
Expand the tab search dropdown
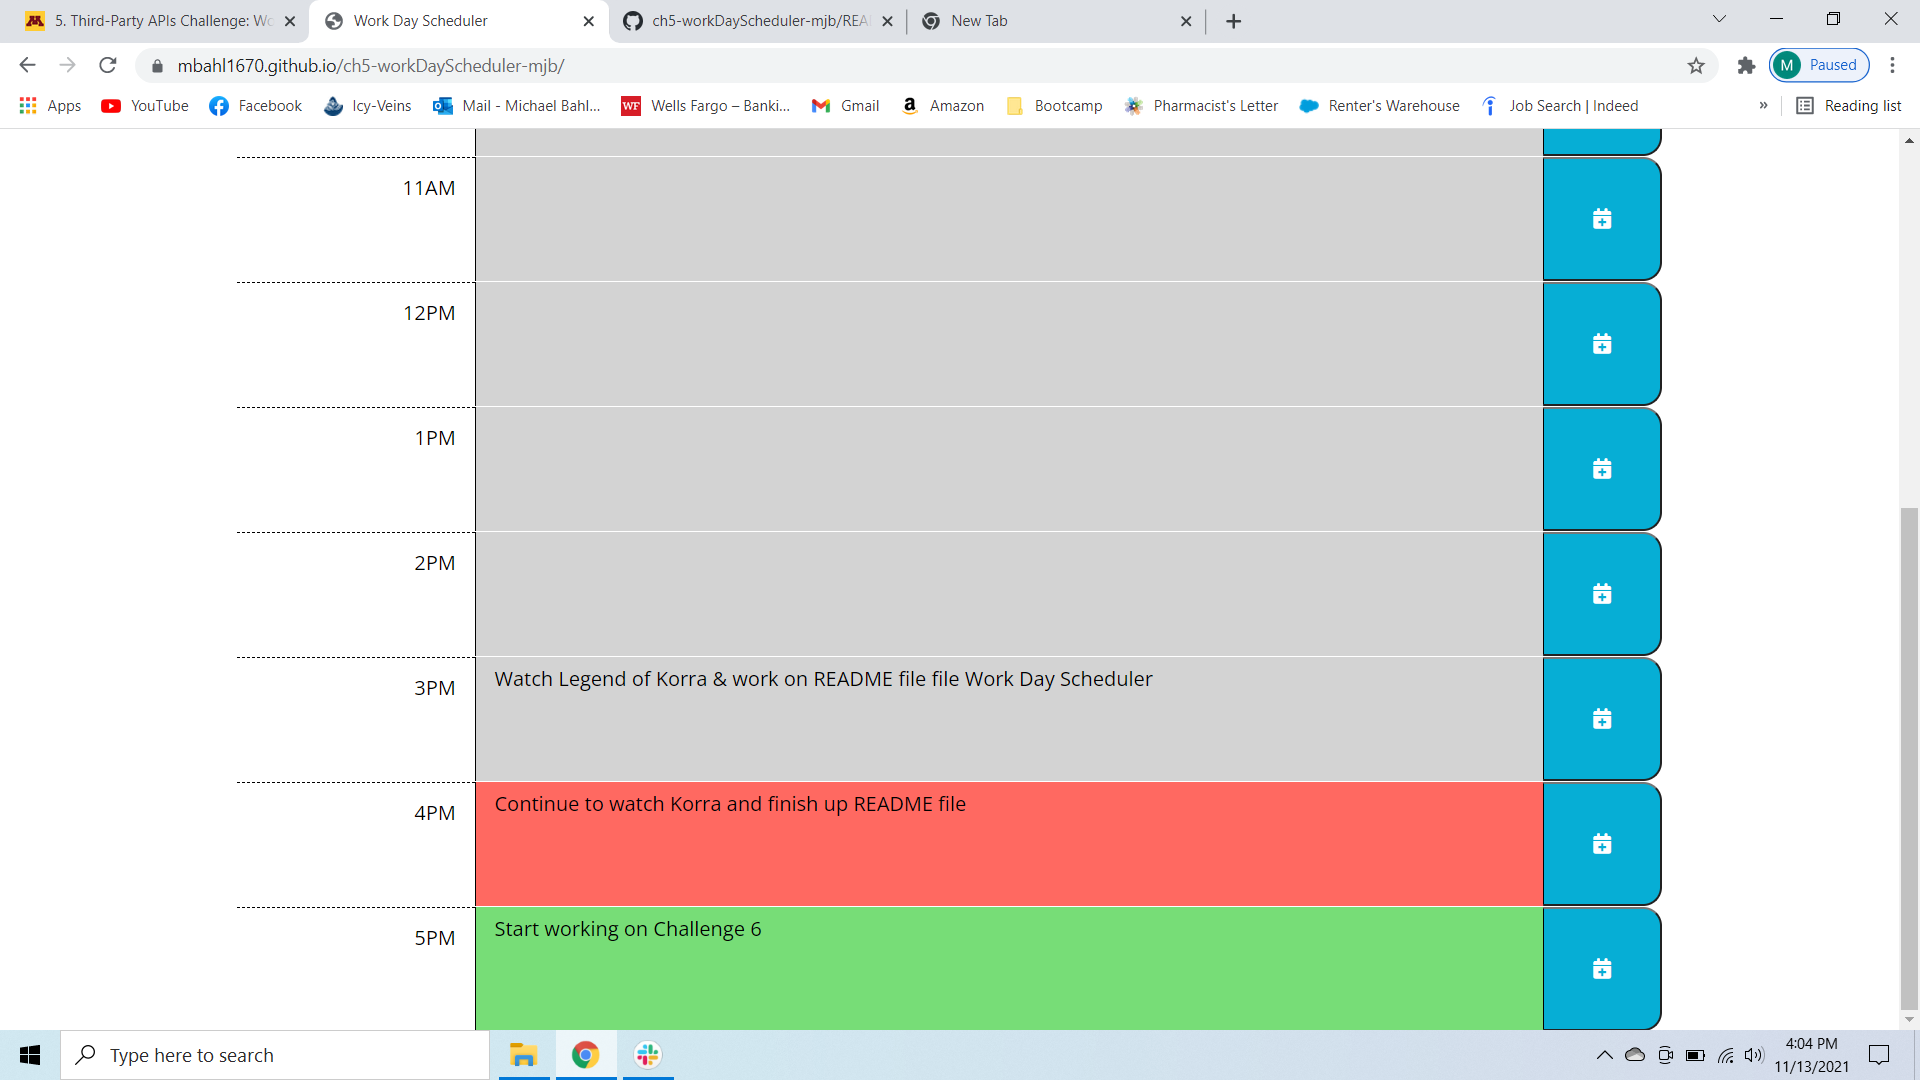(1719, 19)
